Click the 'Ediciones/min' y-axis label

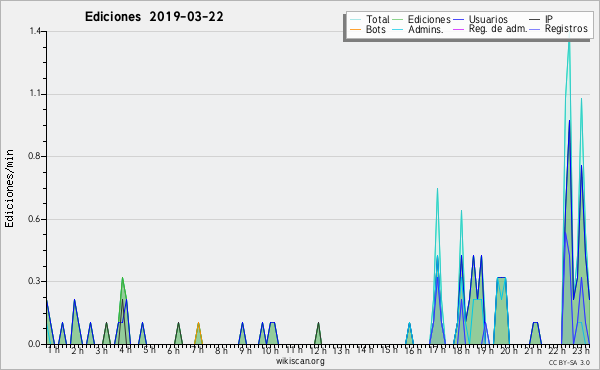(9, 188)
